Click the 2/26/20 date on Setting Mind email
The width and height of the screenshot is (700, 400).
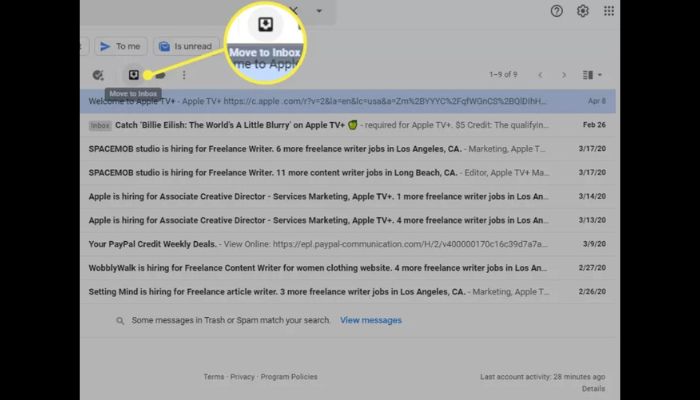pos(592,292)
